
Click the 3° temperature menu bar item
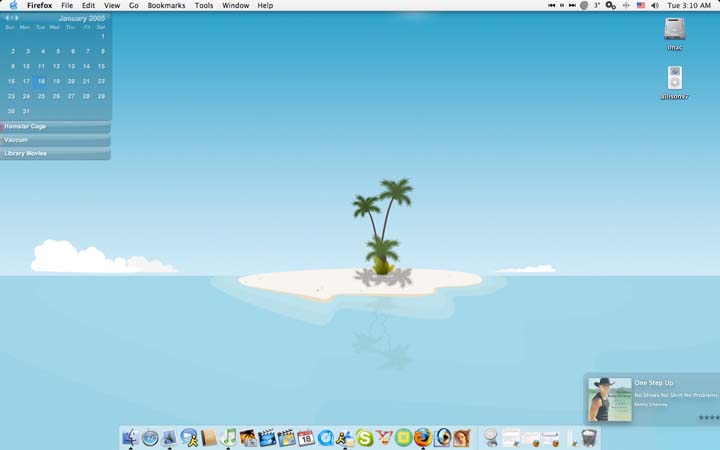click(x=597, y=6)
